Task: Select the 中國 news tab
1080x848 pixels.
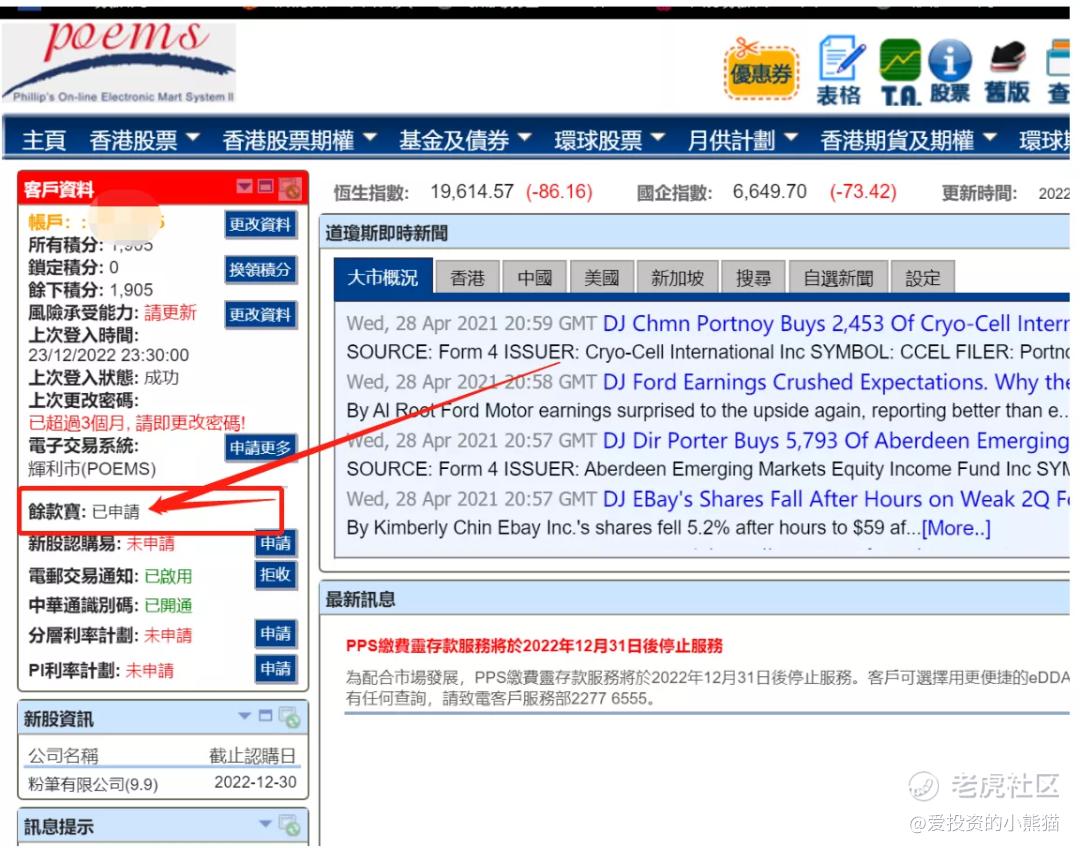Action: coord(534,278)
